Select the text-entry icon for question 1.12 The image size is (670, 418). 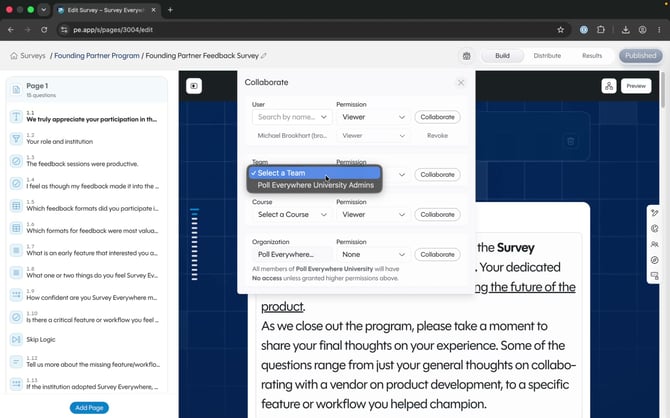click(x=16, y=362)
